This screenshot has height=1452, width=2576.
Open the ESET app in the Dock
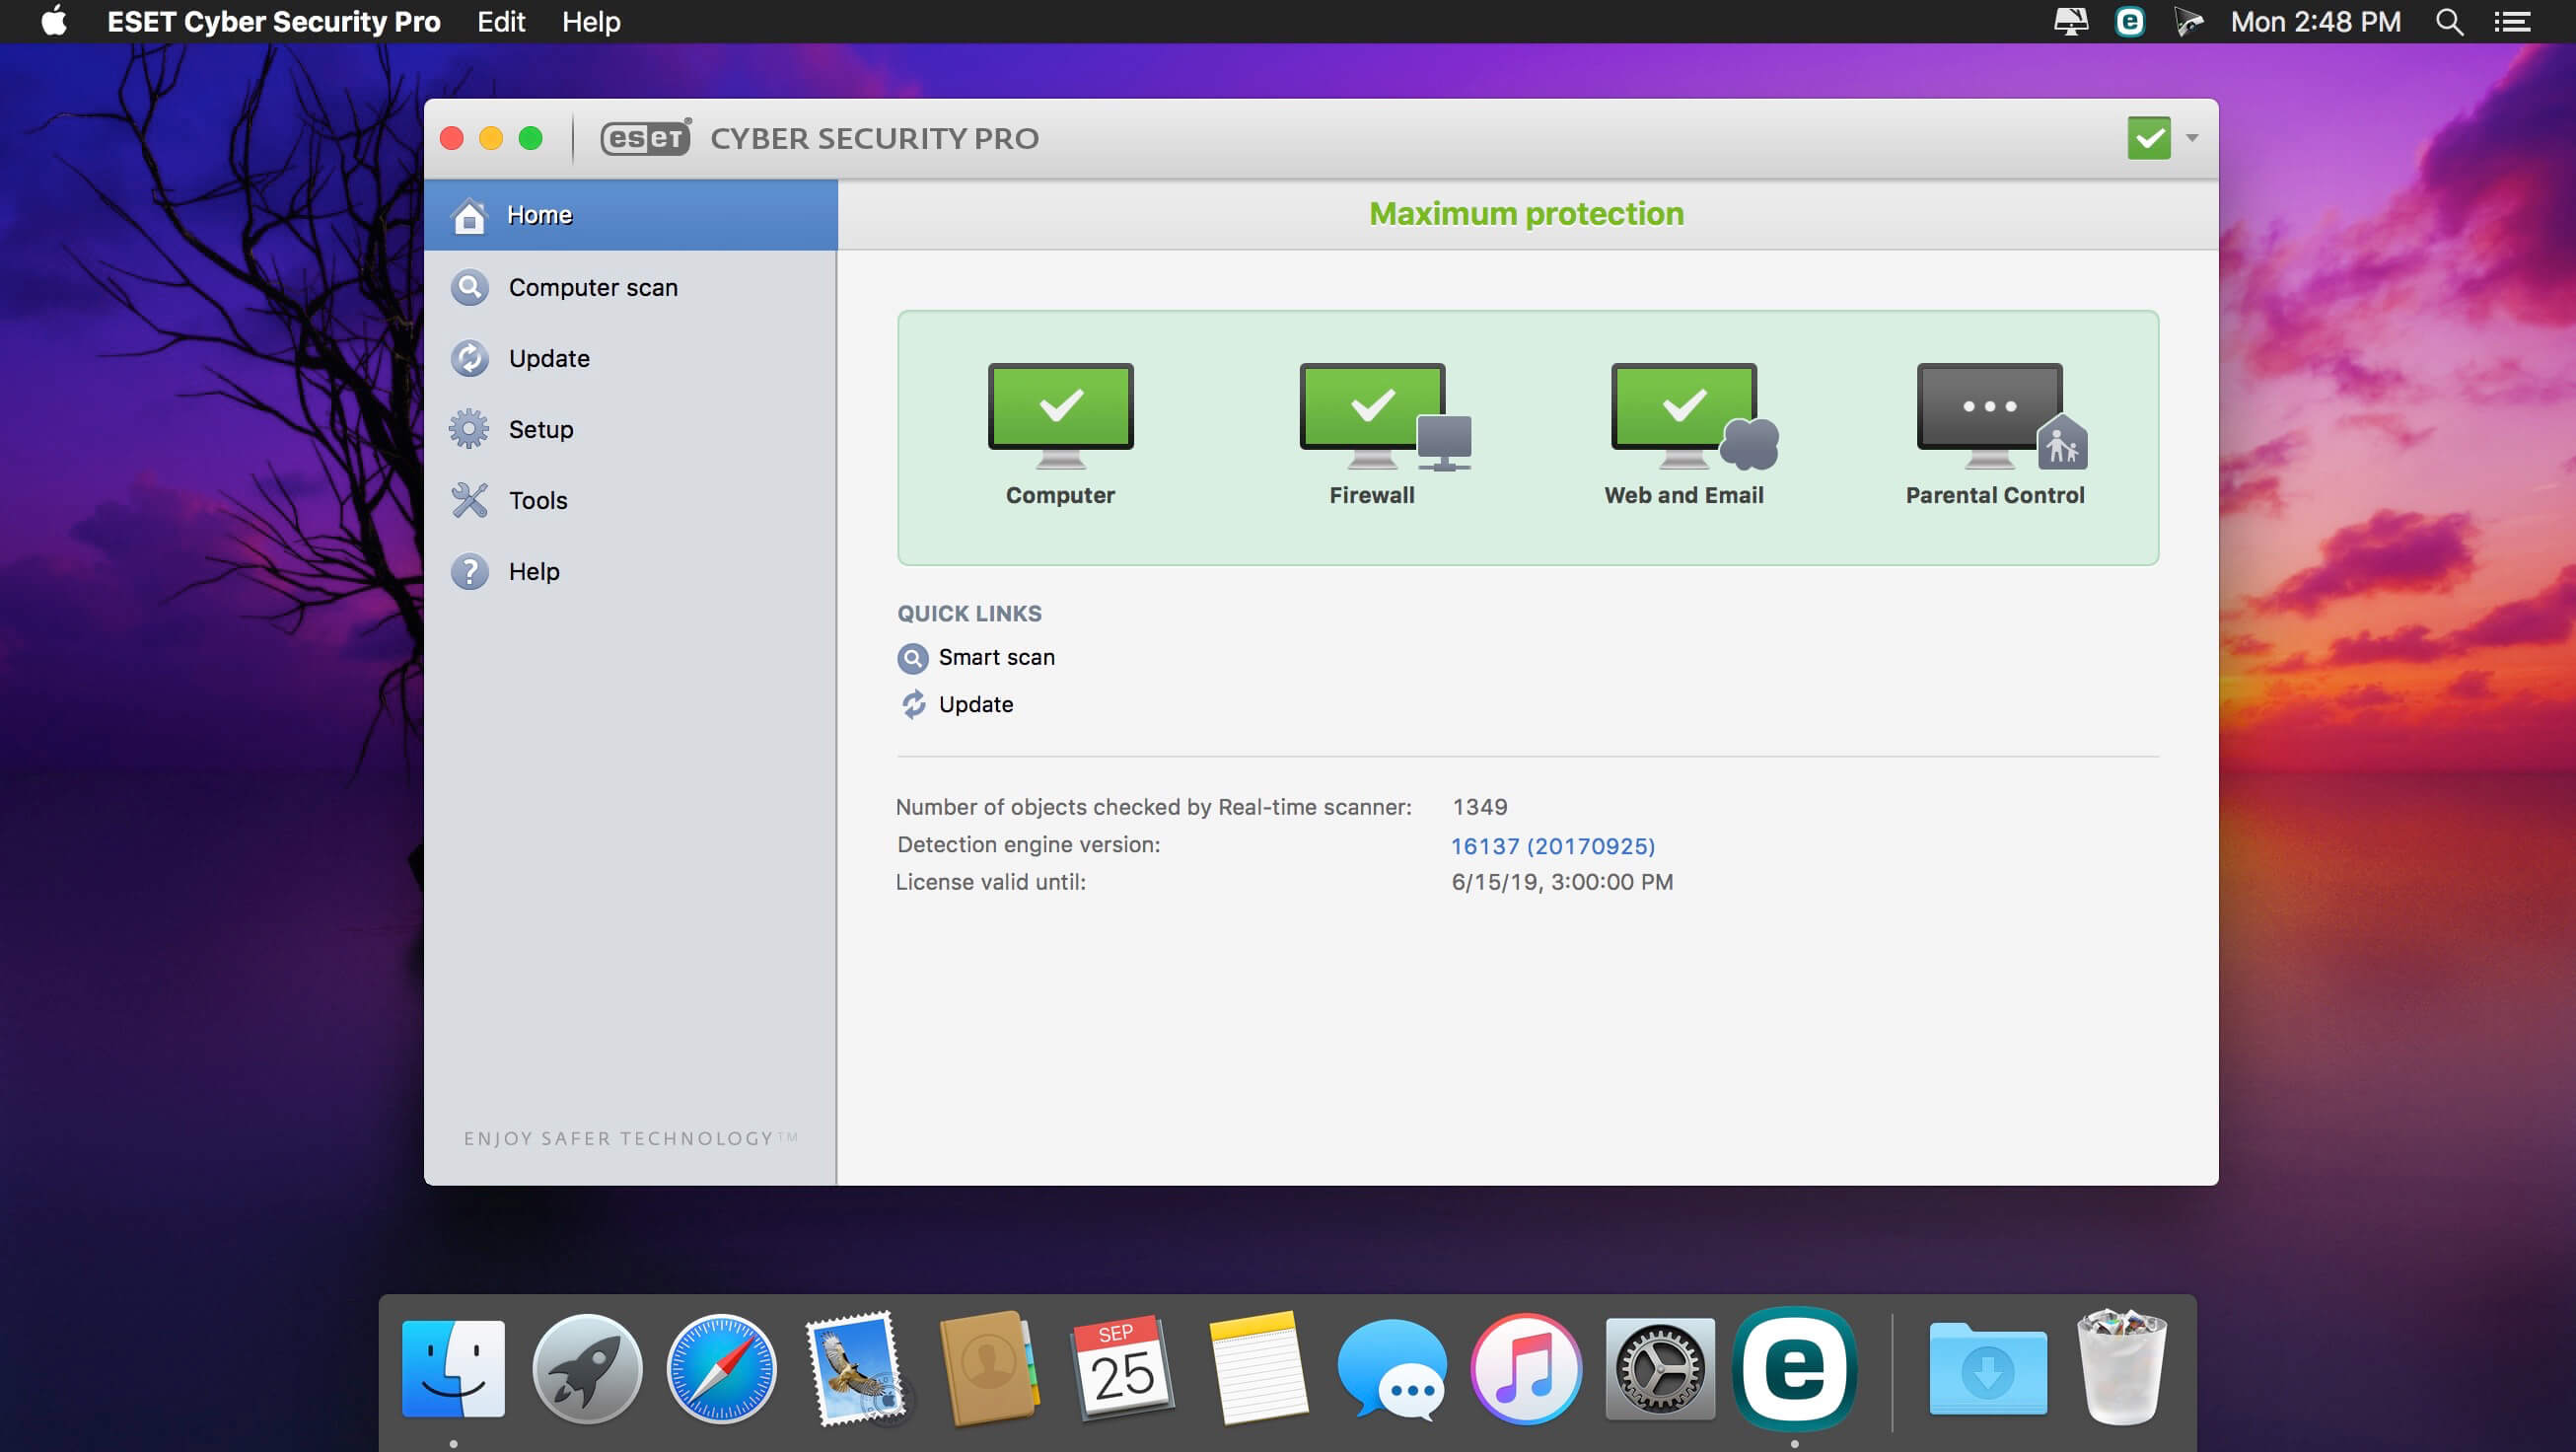tap(1795, 1368)
